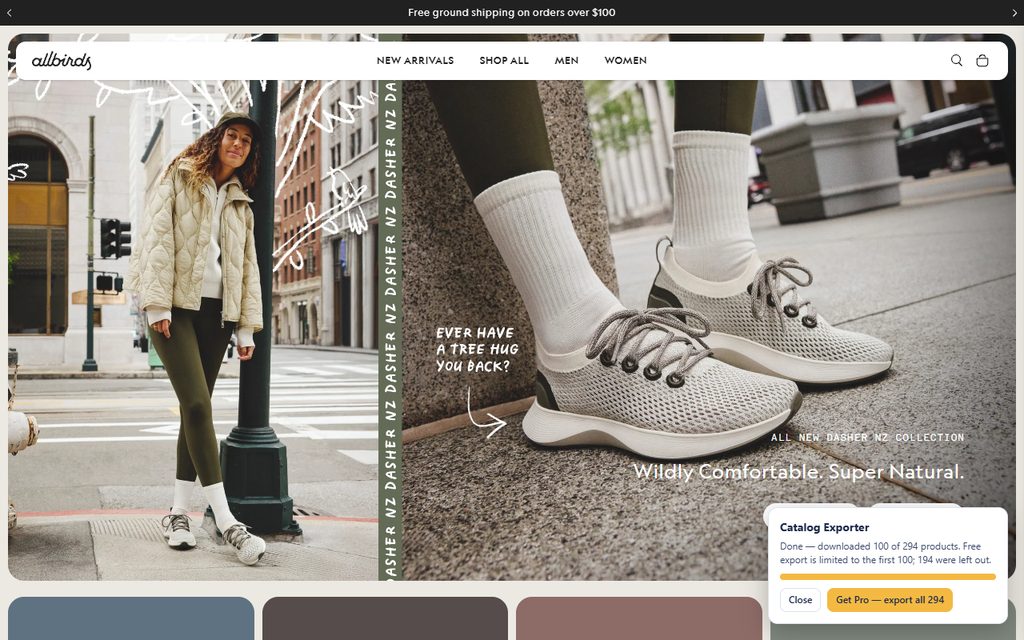Close the Catalog Exporter popup
This screenshot has width=1024, height=640.
[x=800, y=600]
